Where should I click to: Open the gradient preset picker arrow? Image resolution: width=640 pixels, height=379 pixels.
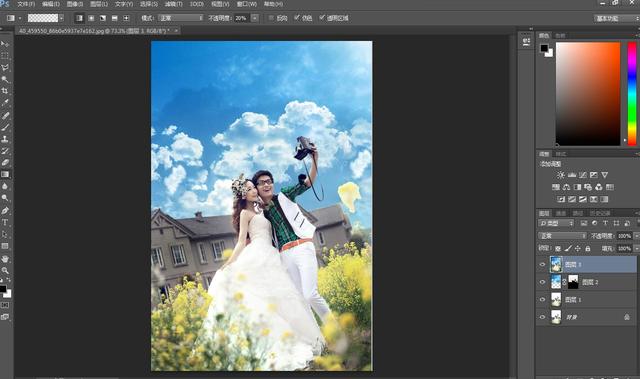point(61,18)
